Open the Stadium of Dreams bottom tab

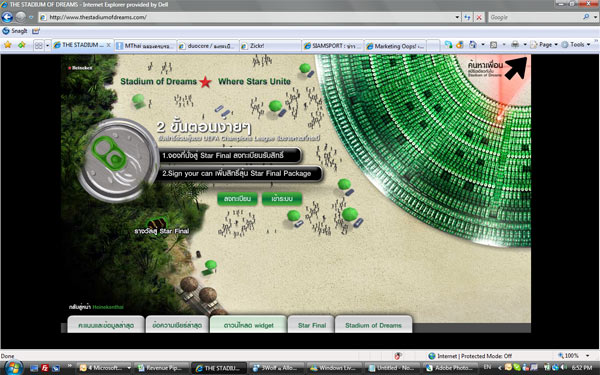(x=373, y=325)
